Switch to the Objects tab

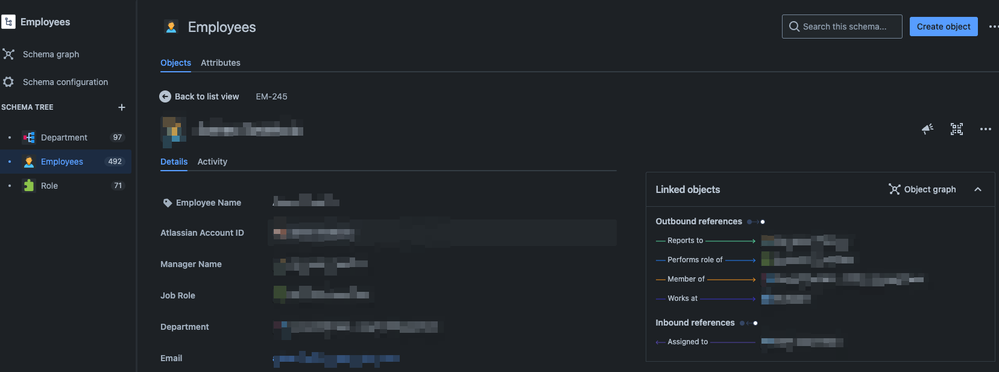175,62
